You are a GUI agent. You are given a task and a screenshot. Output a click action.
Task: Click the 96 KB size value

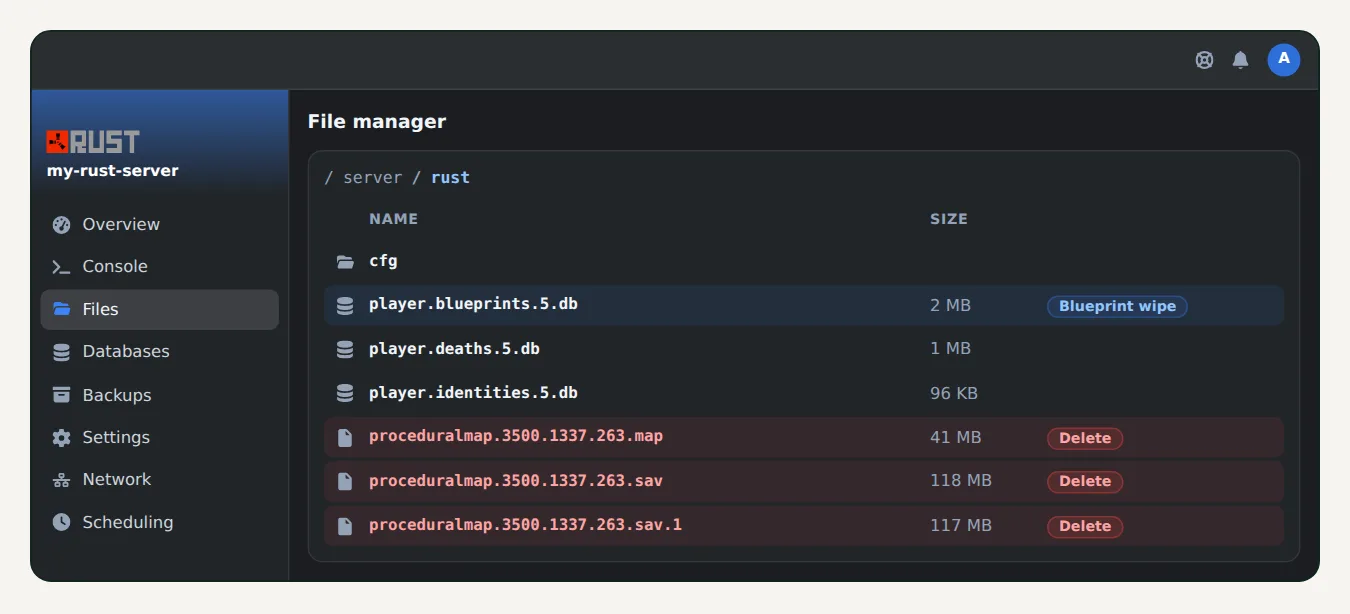point(954,393)
